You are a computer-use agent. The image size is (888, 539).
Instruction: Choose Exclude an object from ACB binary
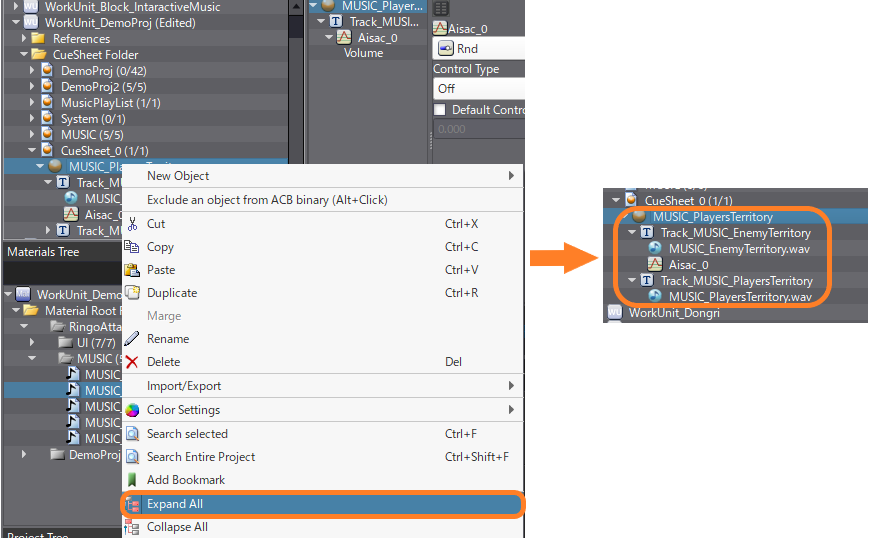point(323,200)
